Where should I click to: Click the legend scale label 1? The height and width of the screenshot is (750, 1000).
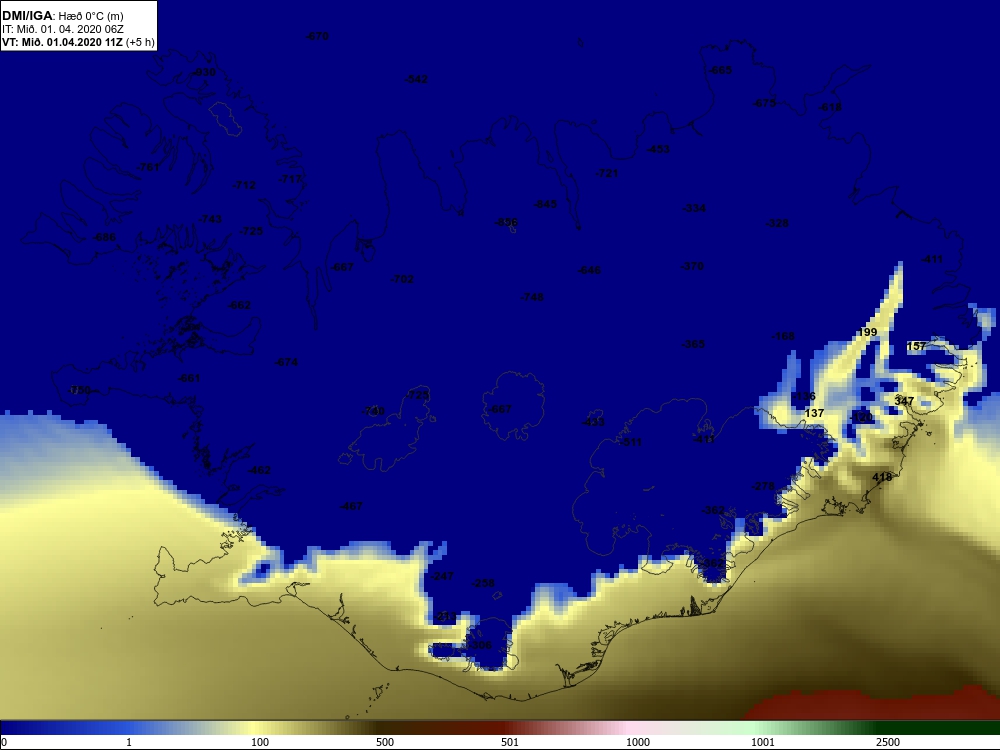[x=129, y=742]
